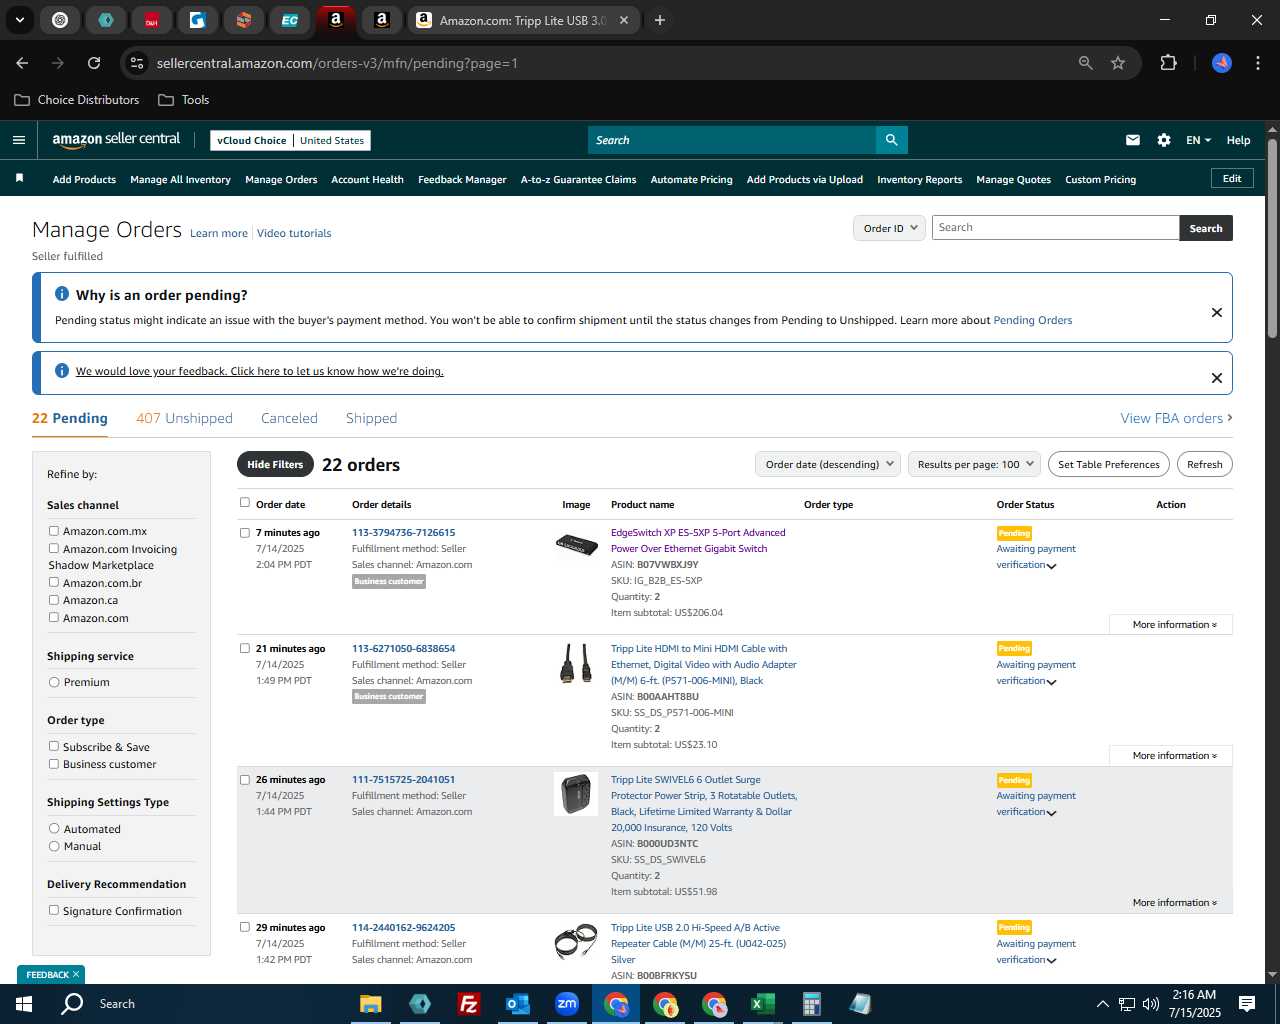Image resolution: width=1280 pixels, height=1024 pixels.
Task: Close the FEEDBACK tab with its X
Action: 76,974
